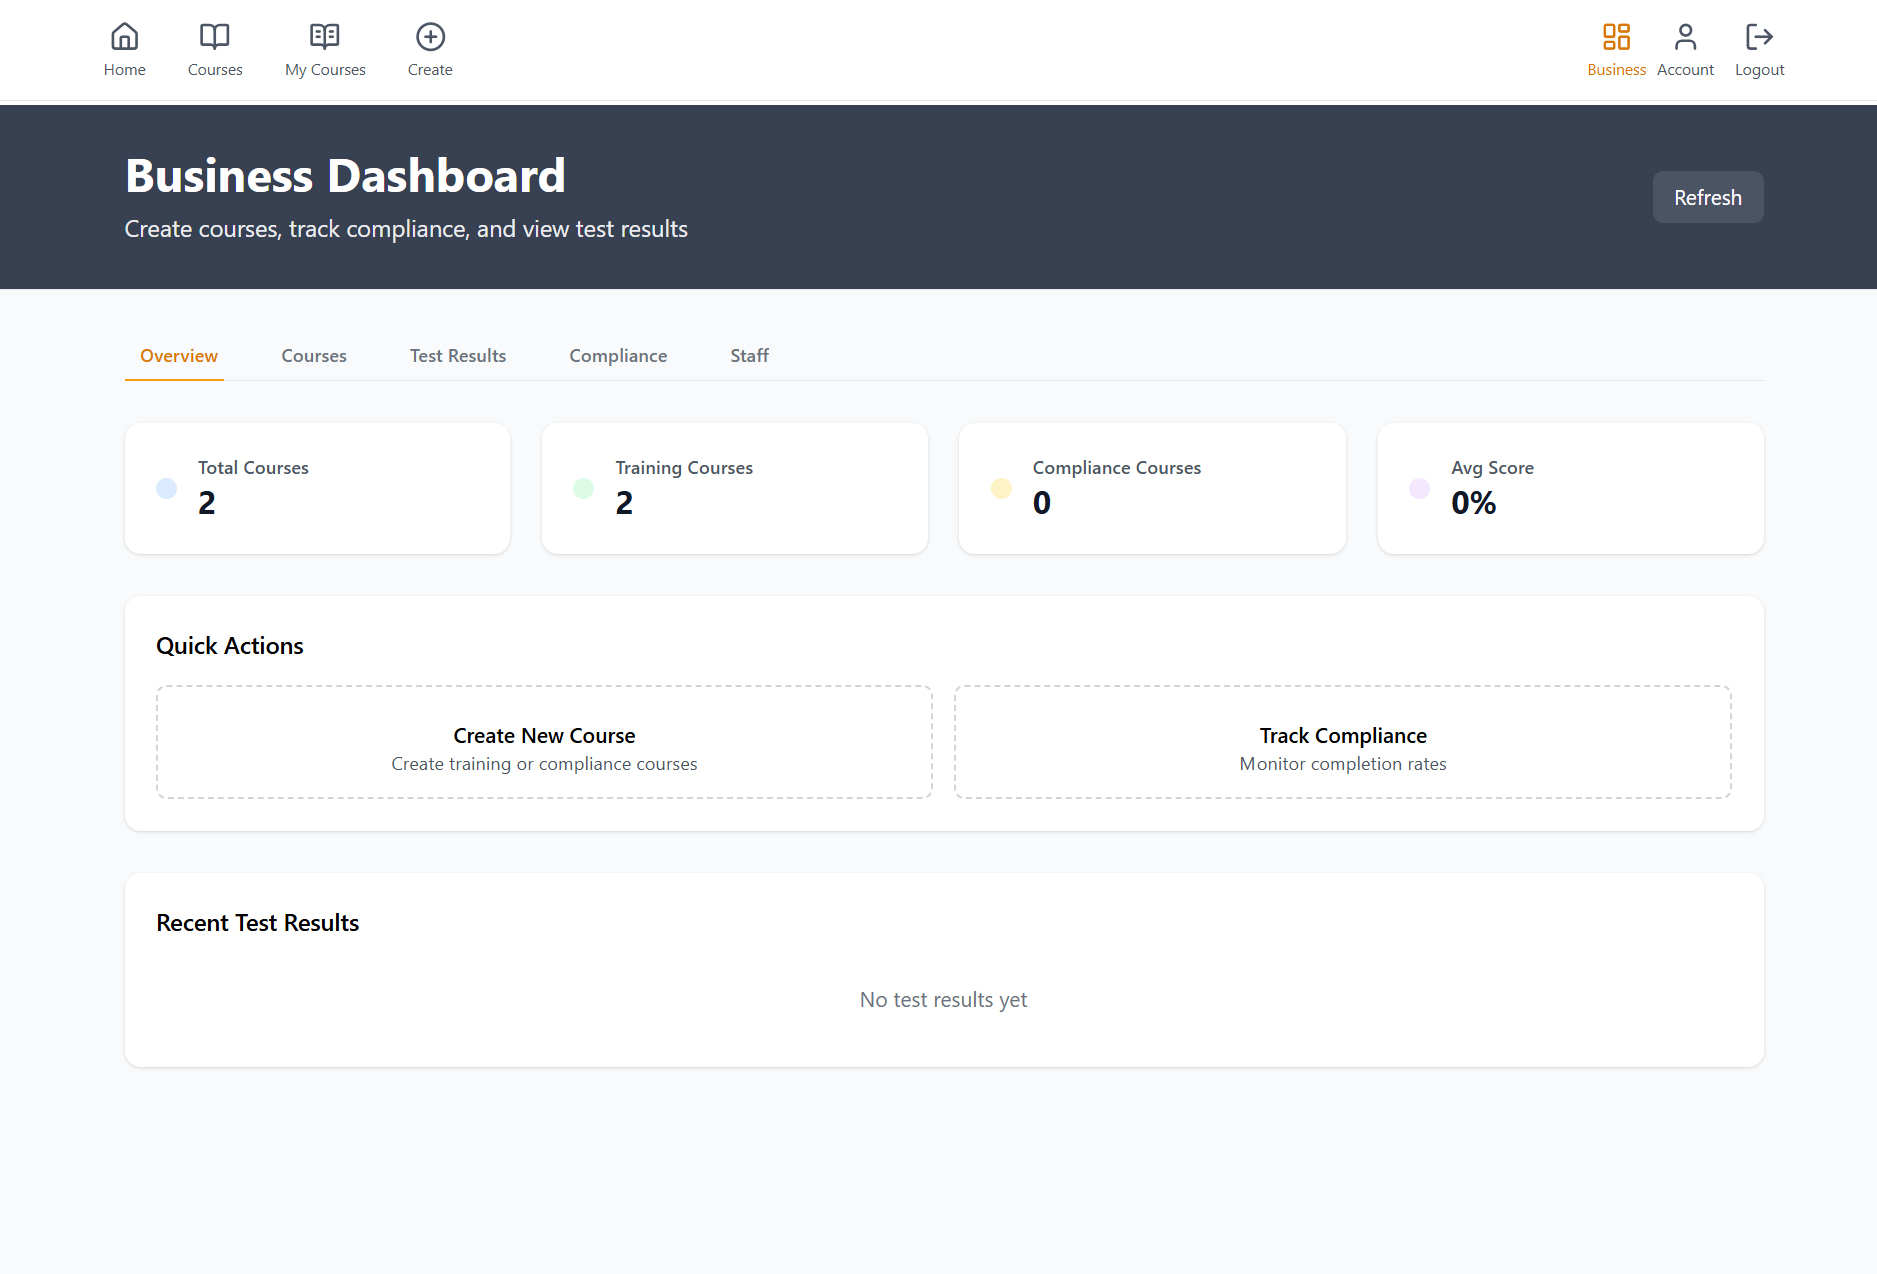This screenshot has height=1274, width=1877.
Task: Return to the Overview tab
Action: (x=178, y=356)
